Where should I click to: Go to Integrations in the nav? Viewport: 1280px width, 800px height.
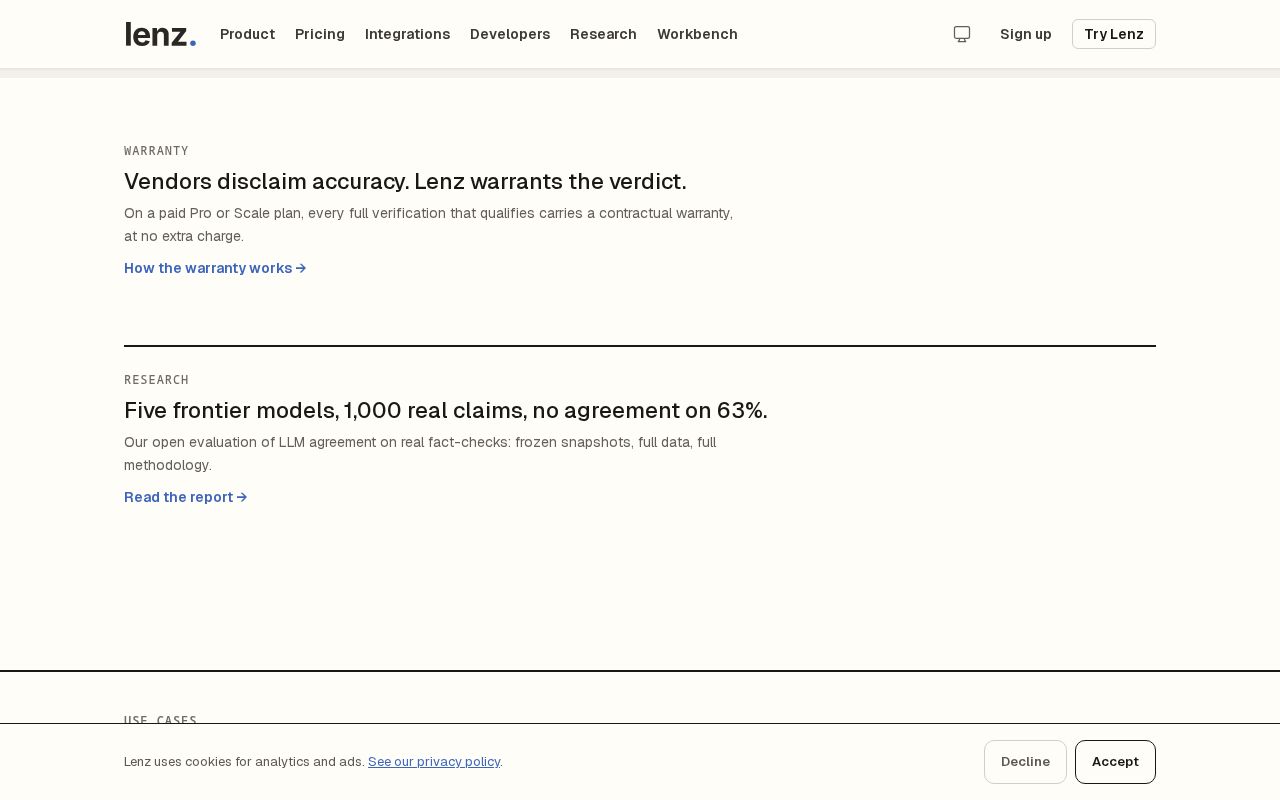(x=407, y=34)
